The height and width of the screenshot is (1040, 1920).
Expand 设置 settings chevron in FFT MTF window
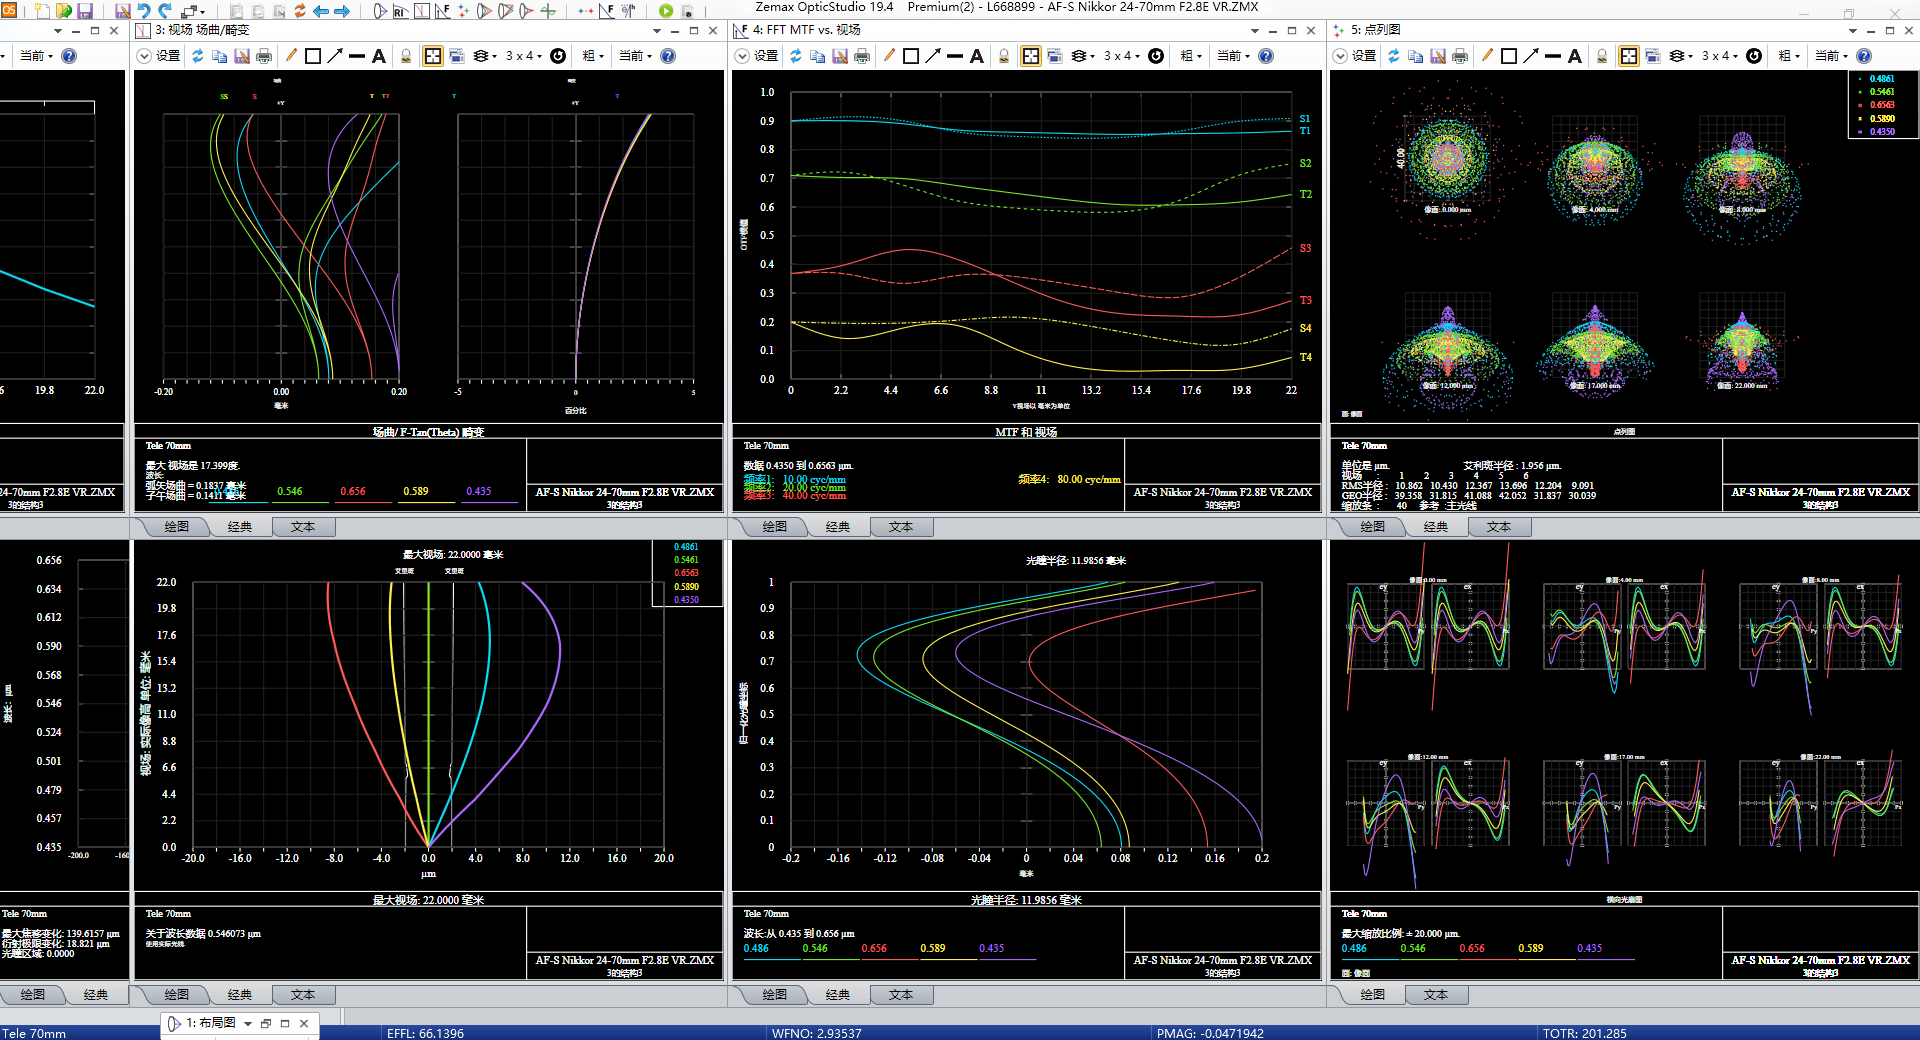point(742,56)
